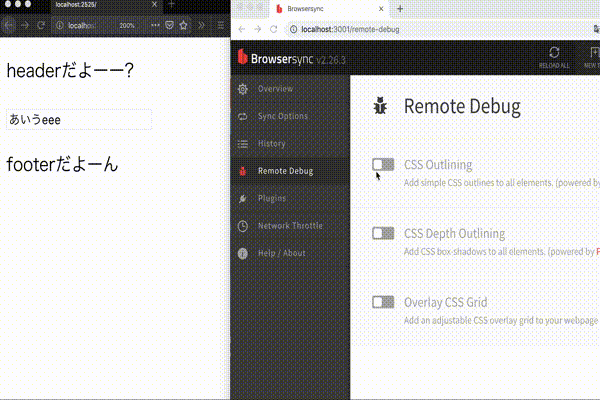
Task: Click the bug icon beside Remote Debug heading
Action: coord(380,106)
